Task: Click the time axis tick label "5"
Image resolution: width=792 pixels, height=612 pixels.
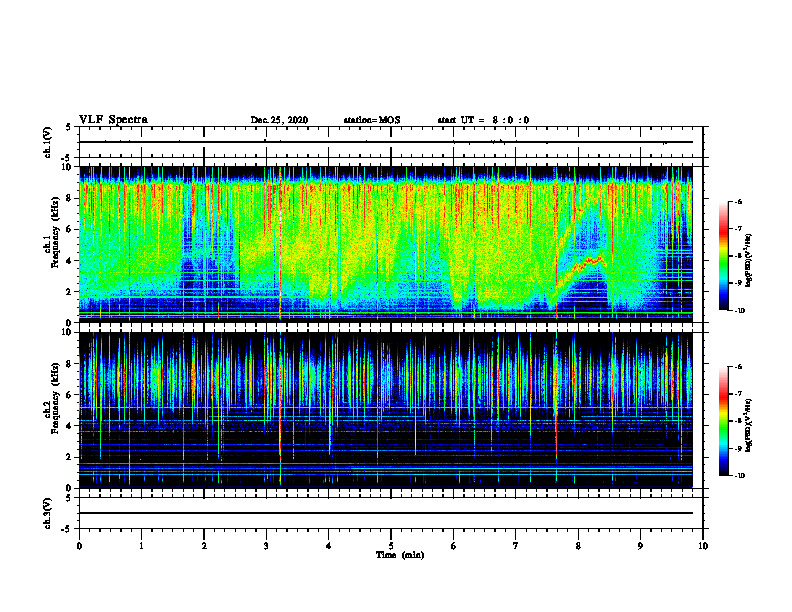Action: [x=391, y=546]
